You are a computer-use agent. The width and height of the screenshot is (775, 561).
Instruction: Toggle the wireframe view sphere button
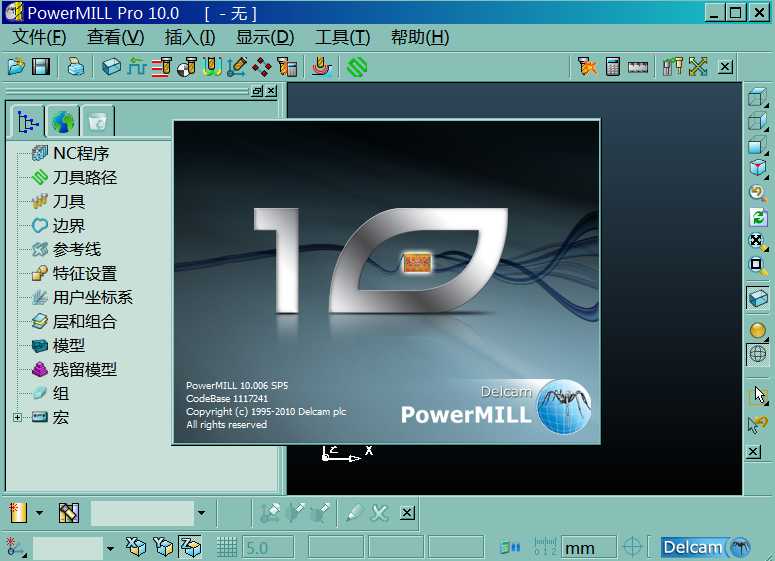758,354
